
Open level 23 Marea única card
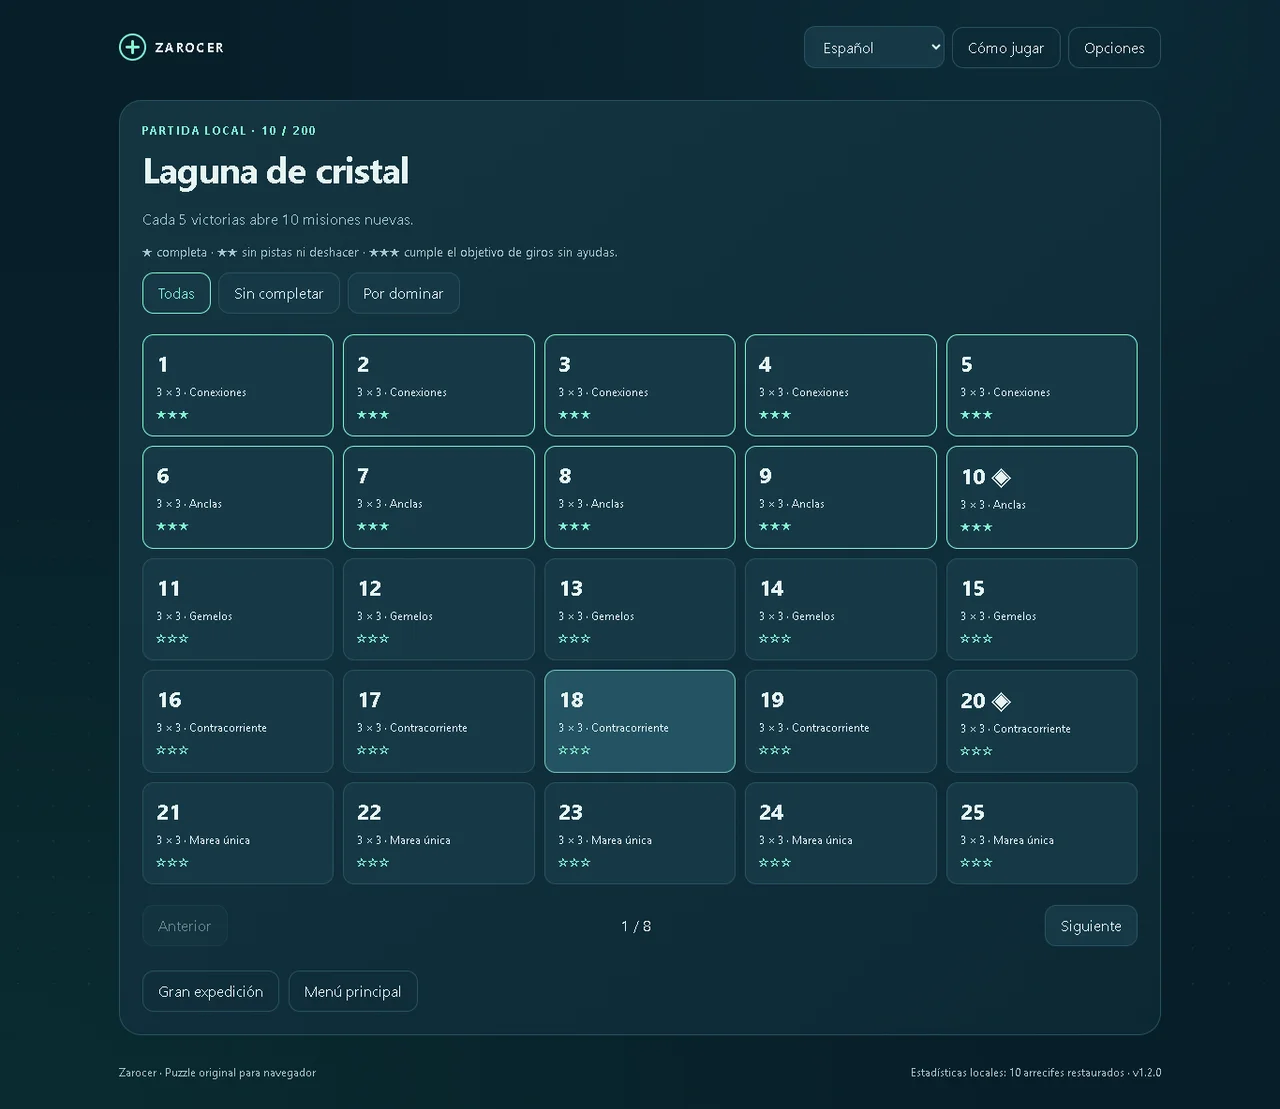tap(640, 833)
